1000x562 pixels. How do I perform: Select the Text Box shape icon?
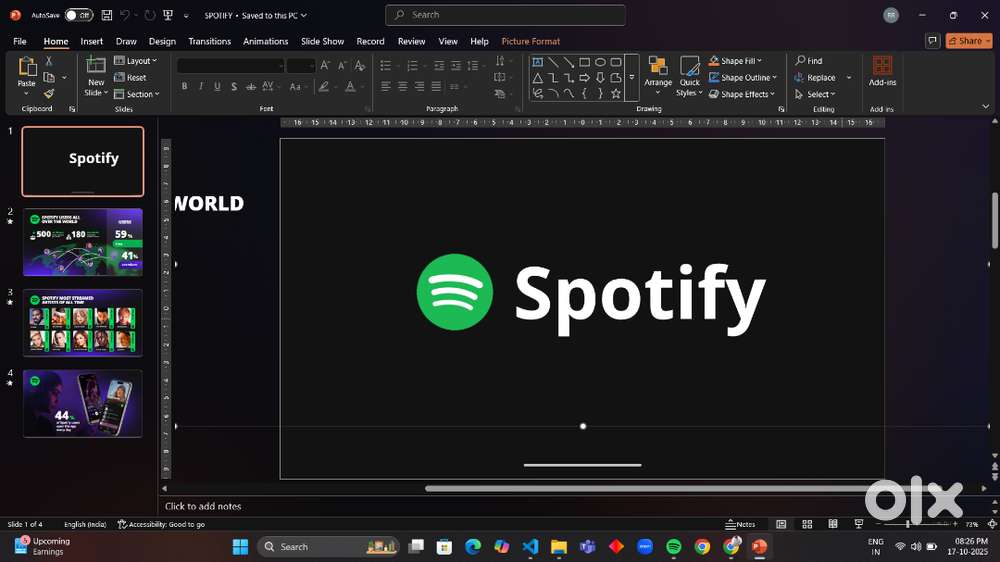[x=538, y=62]
